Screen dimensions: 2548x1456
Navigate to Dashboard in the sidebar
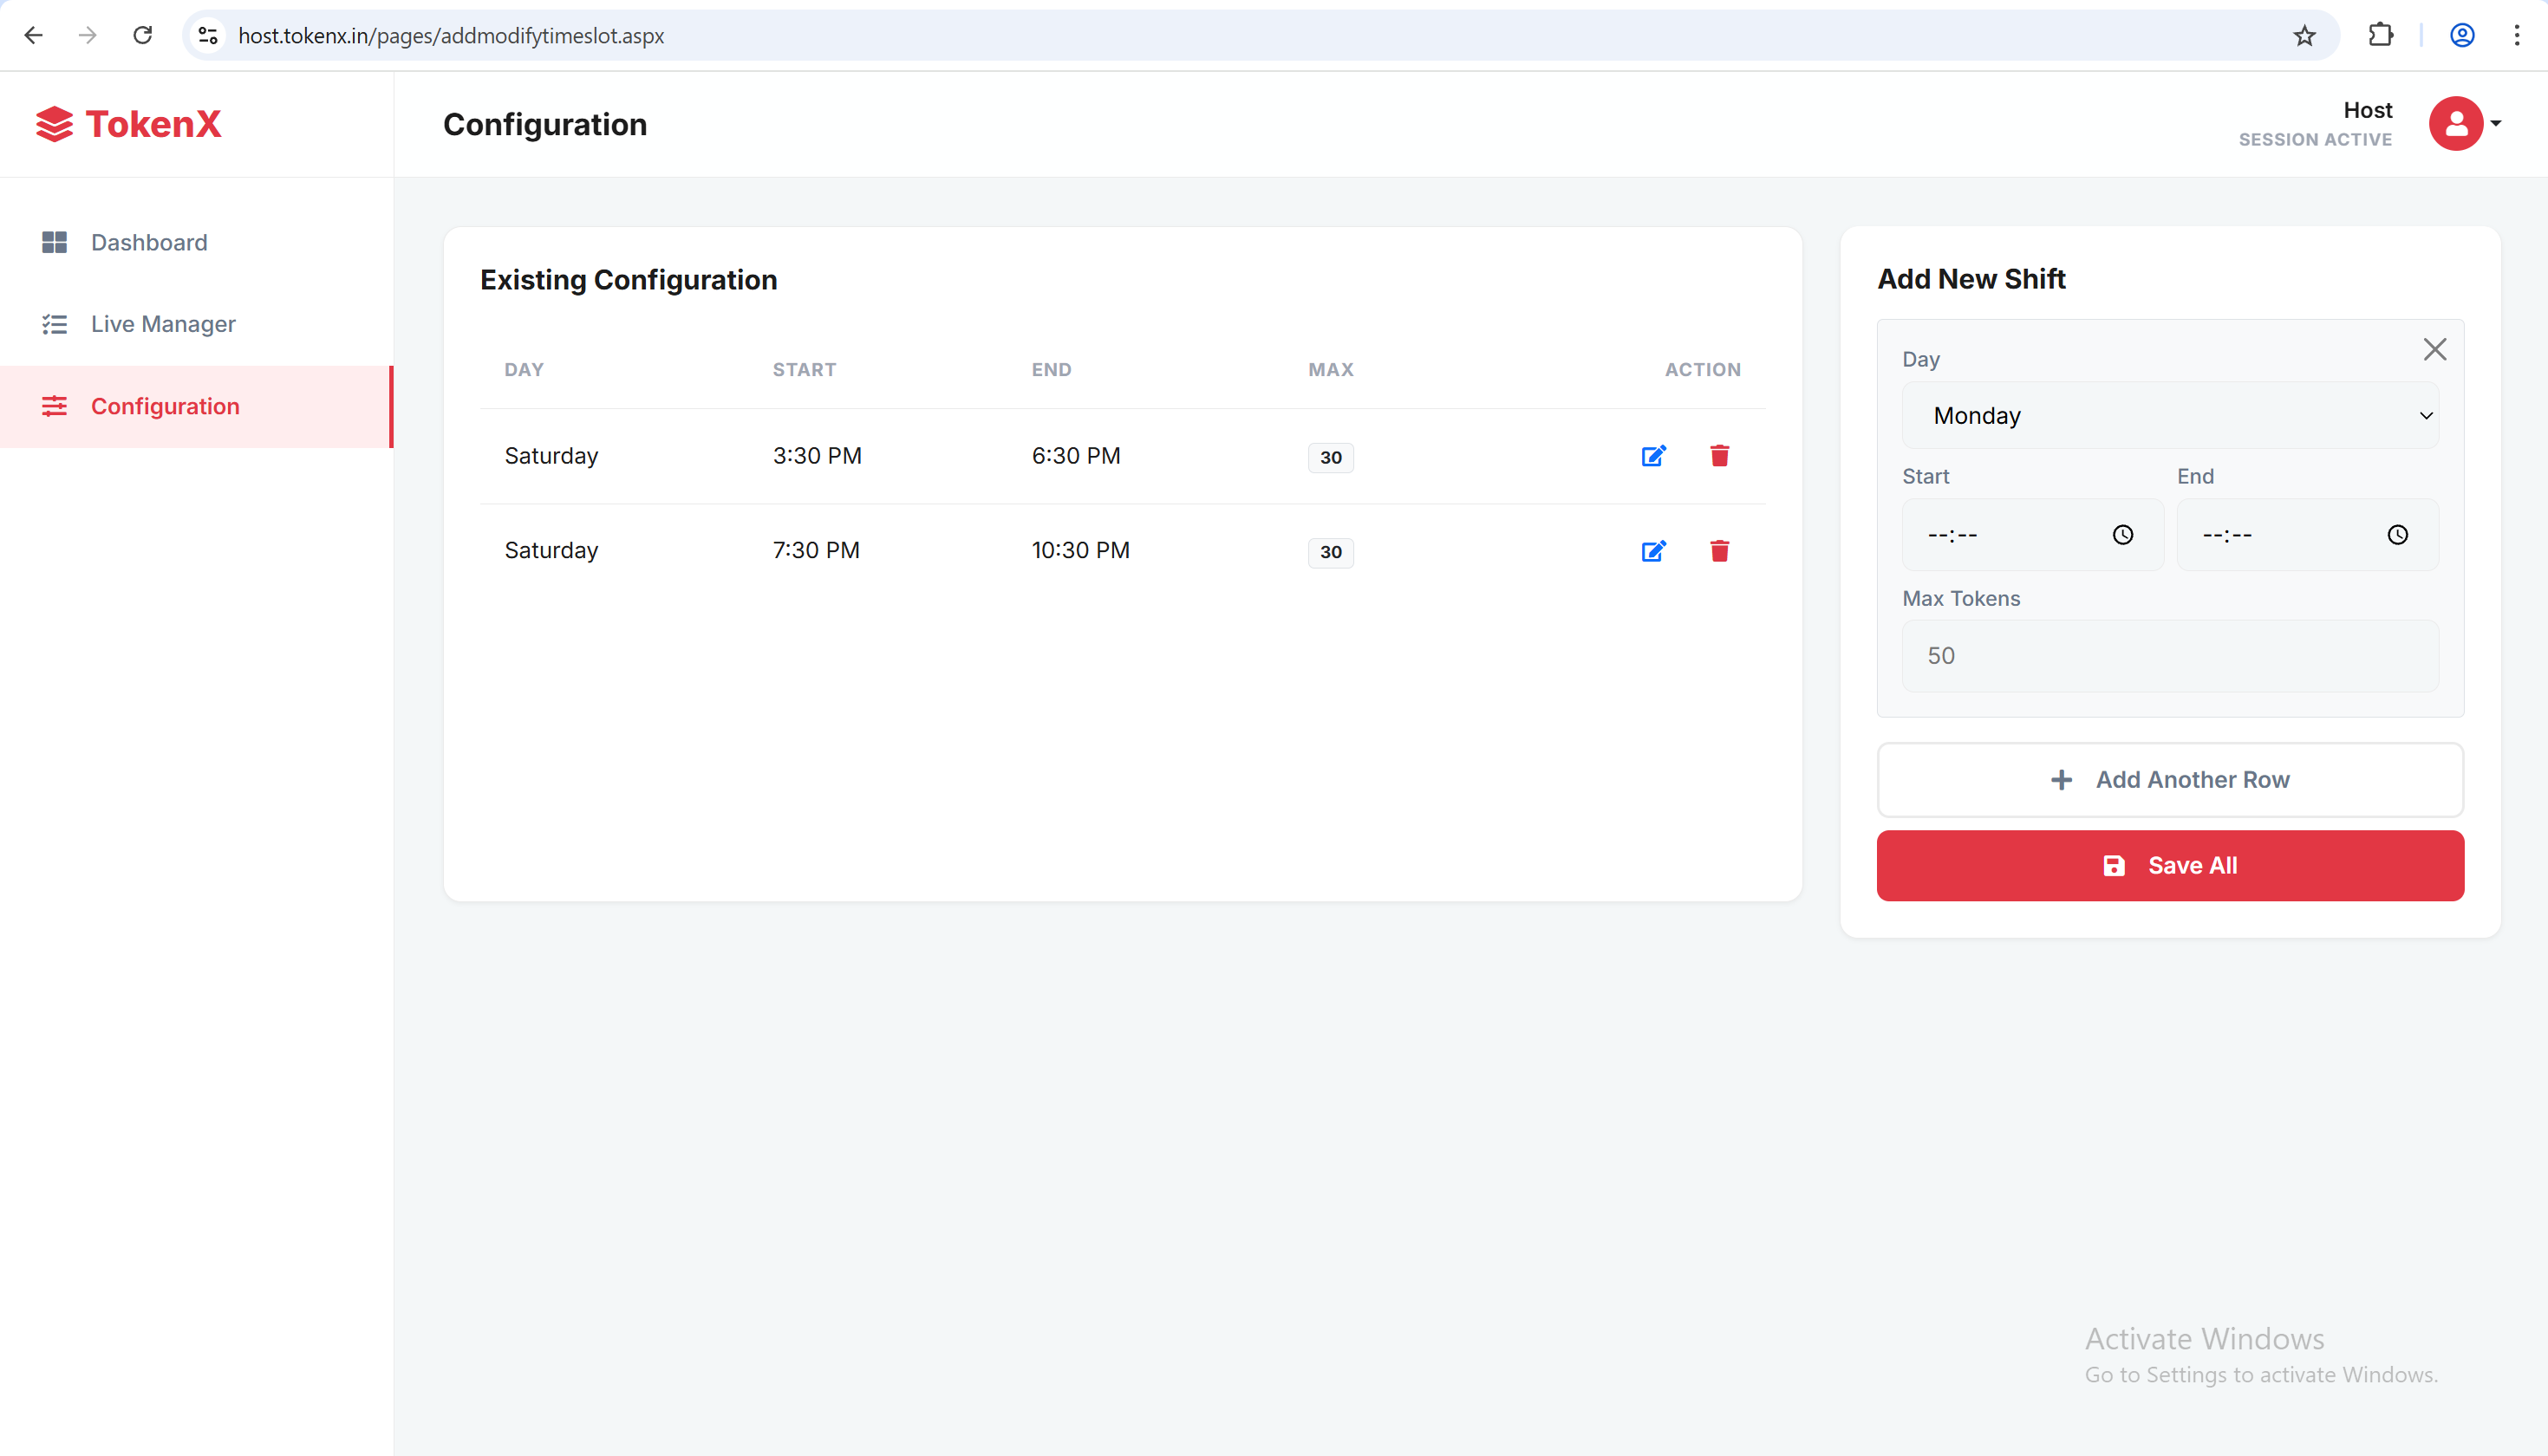(x=148, y=241)
